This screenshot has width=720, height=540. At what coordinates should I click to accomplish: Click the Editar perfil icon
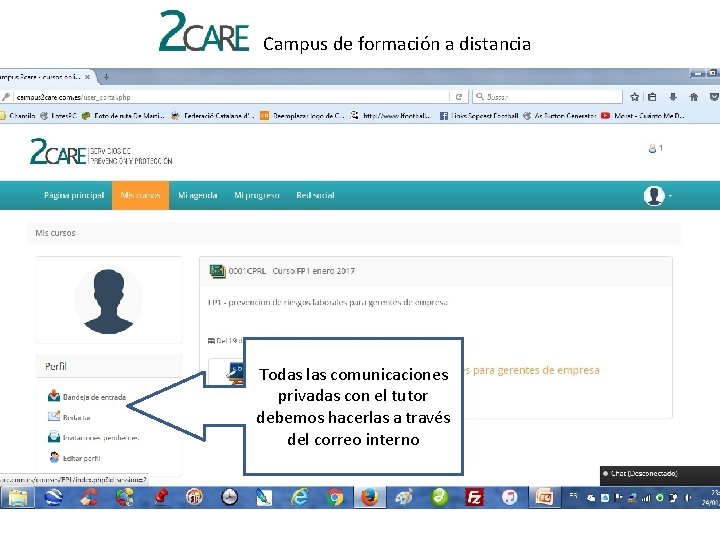(54, 457)
